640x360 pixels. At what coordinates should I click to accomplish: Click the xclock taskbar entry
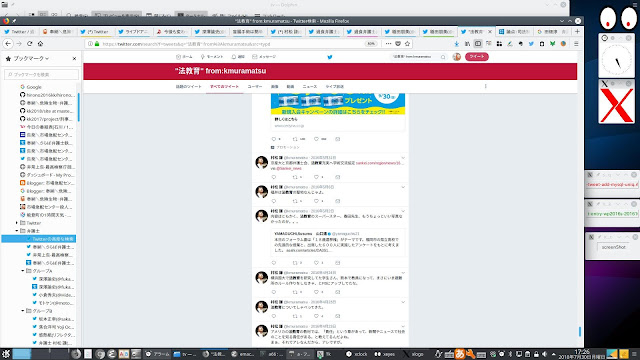[x=357, y=354]
